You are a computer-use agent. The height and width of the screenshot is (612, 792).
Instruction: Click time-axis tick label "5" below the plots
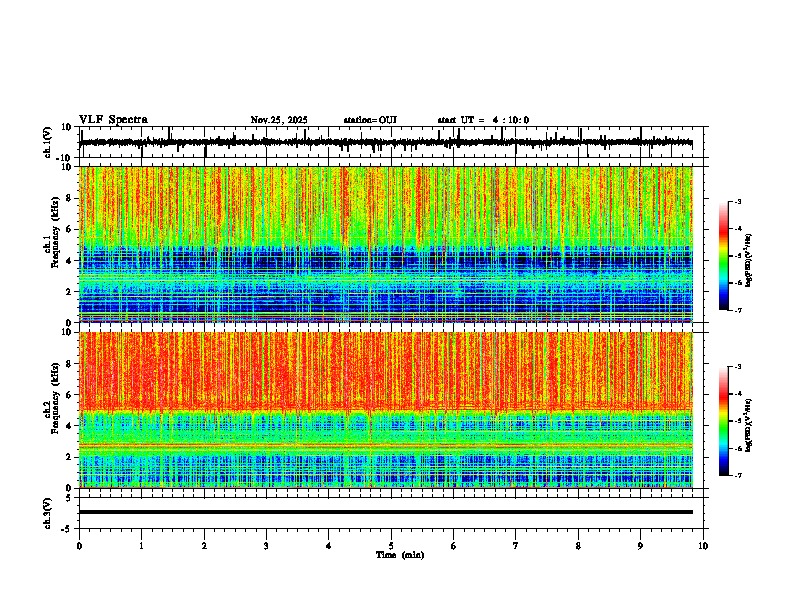[391, 546]
